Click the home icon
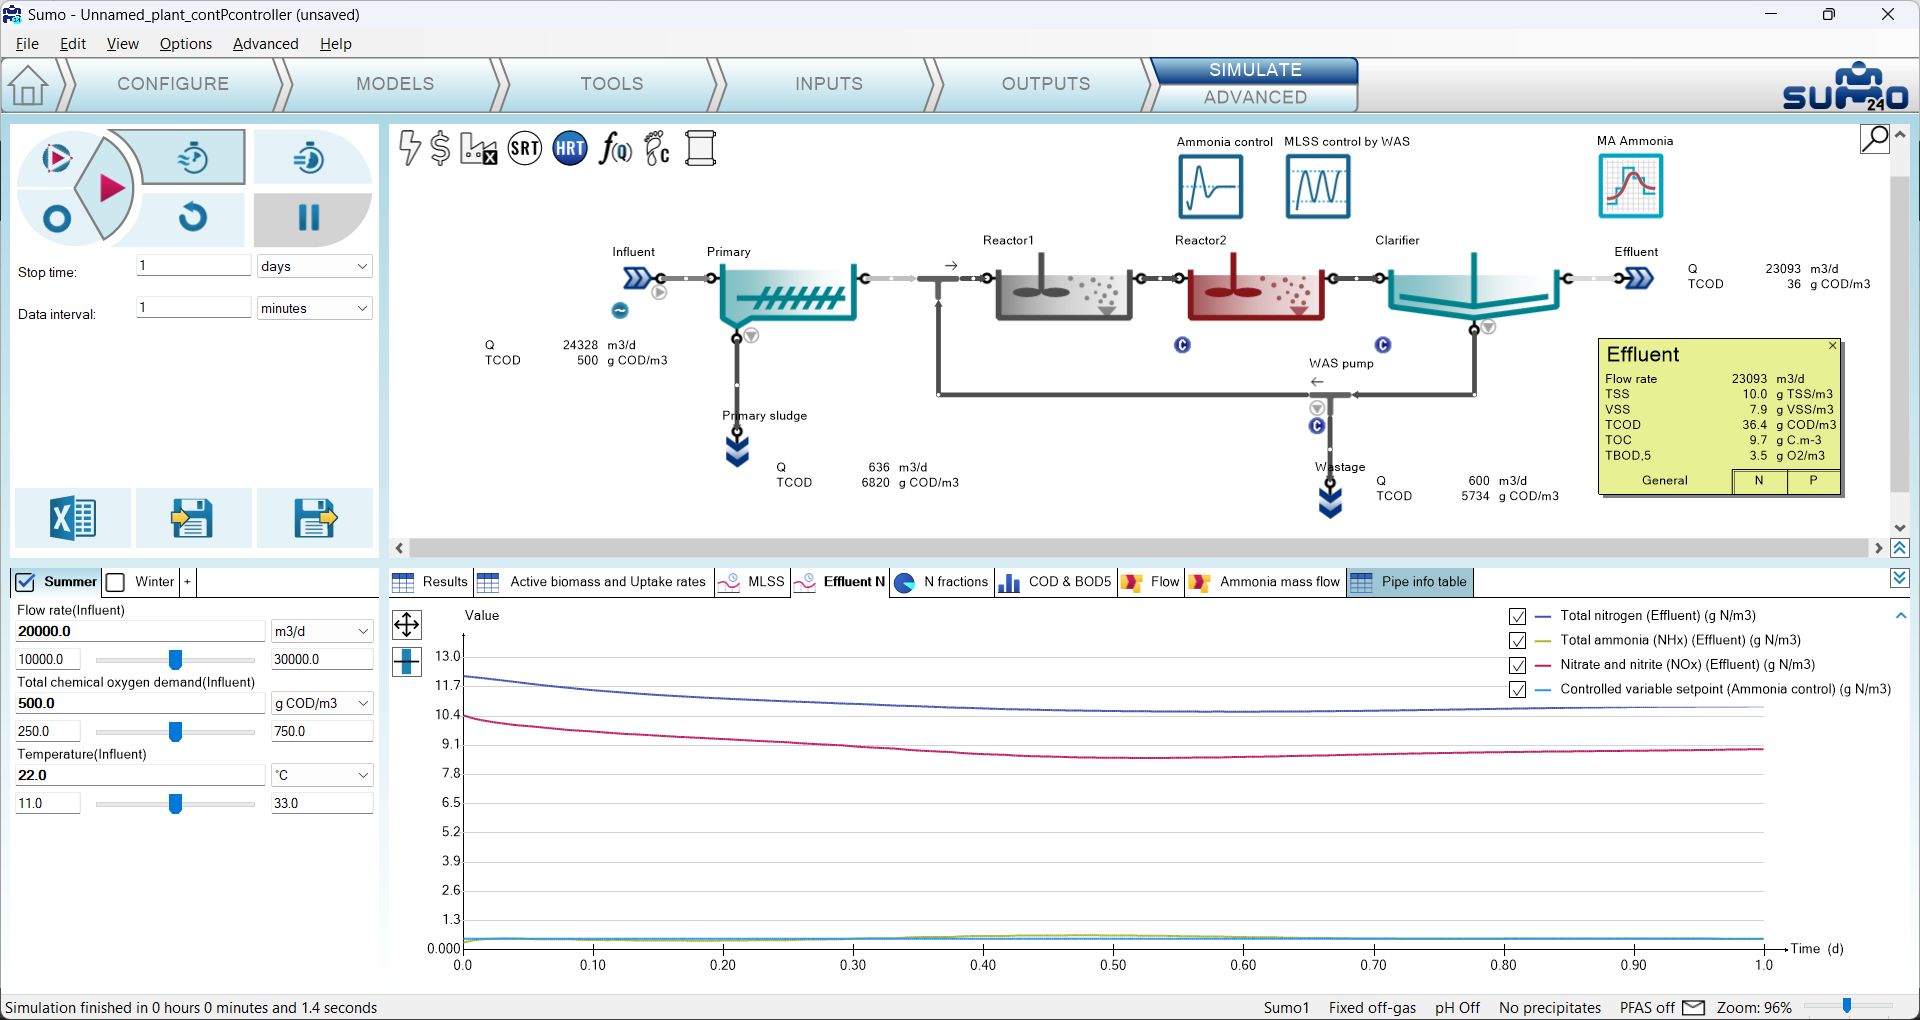 tap(28, 85)
